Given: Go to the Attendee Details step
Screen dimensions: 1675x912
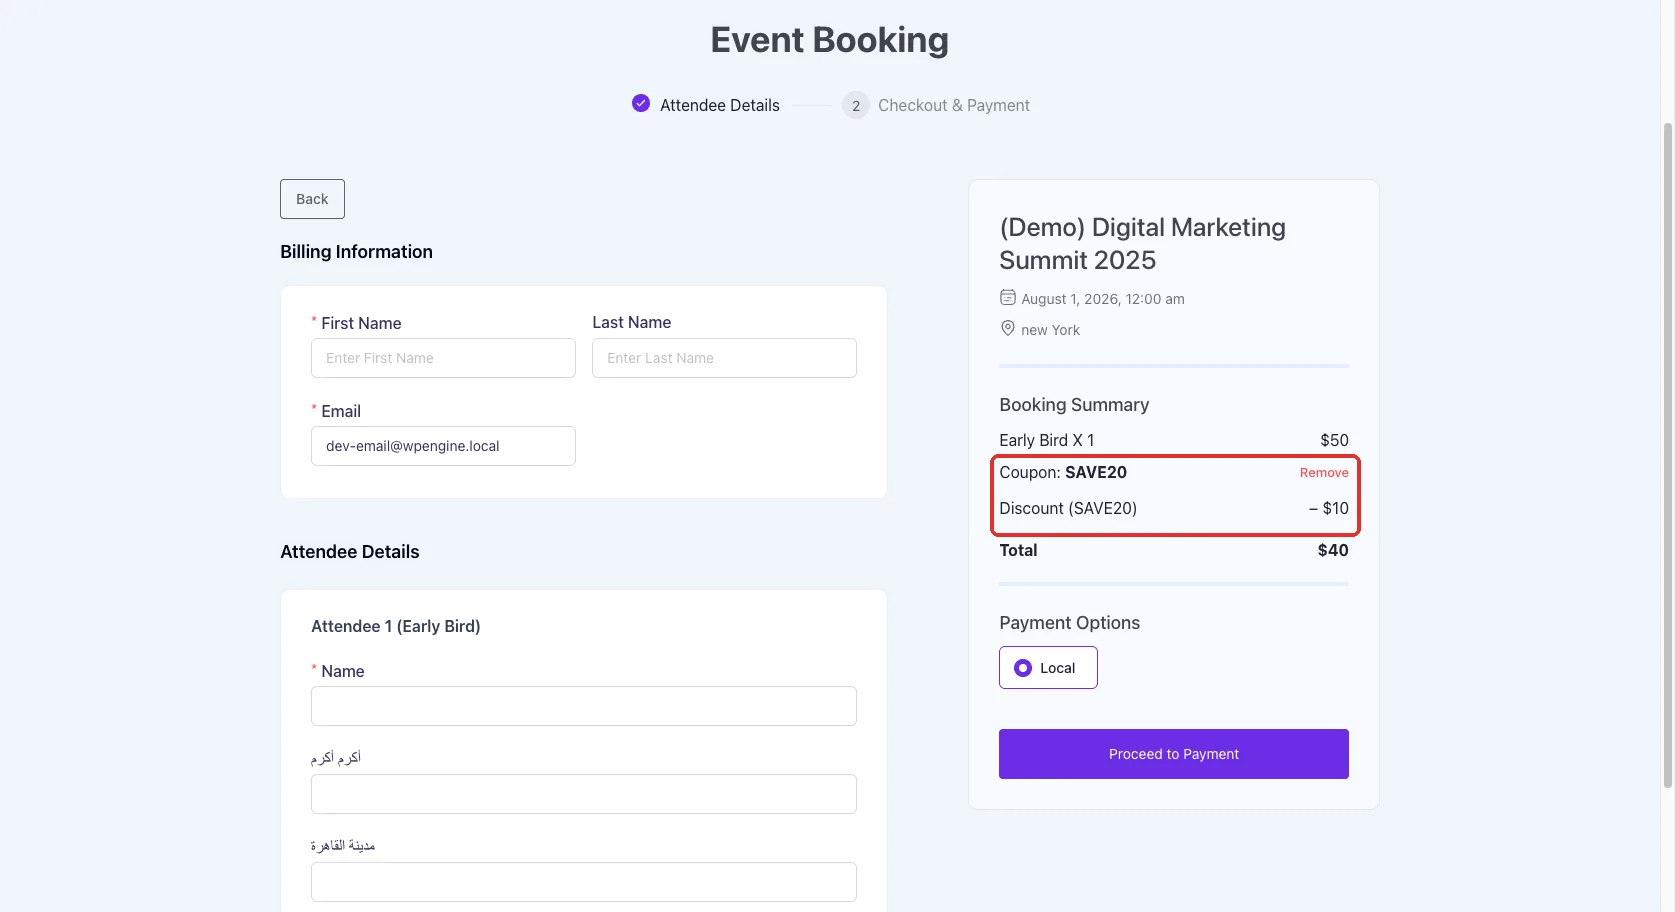Looking at the screenshot, I should point(720,105).
